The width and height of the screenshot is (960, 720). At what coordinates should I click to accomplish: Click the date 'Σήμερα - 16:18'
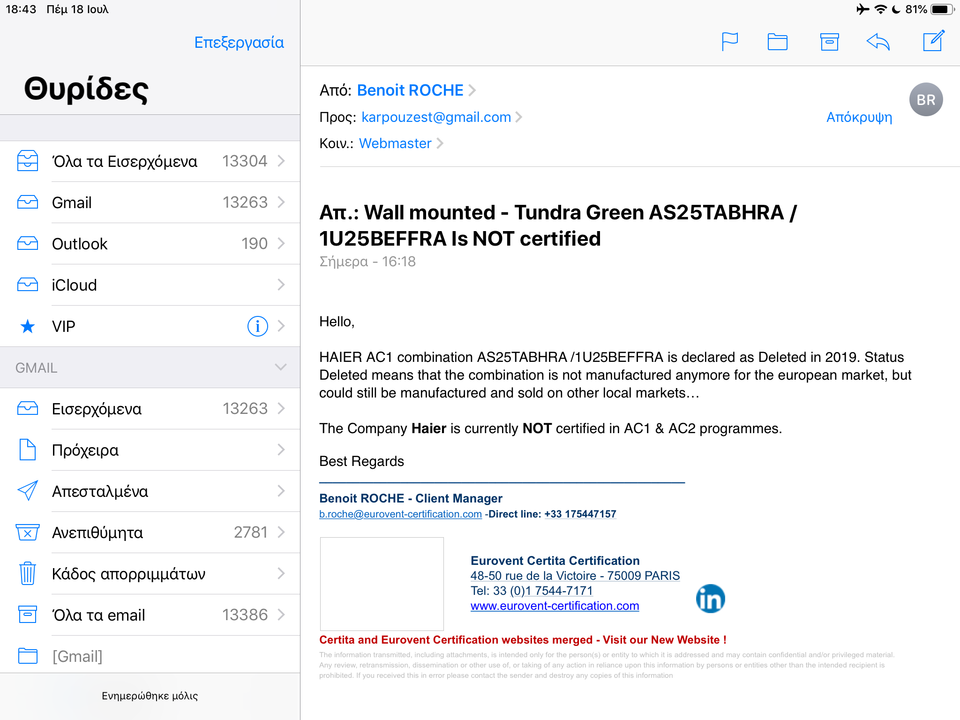367,261
